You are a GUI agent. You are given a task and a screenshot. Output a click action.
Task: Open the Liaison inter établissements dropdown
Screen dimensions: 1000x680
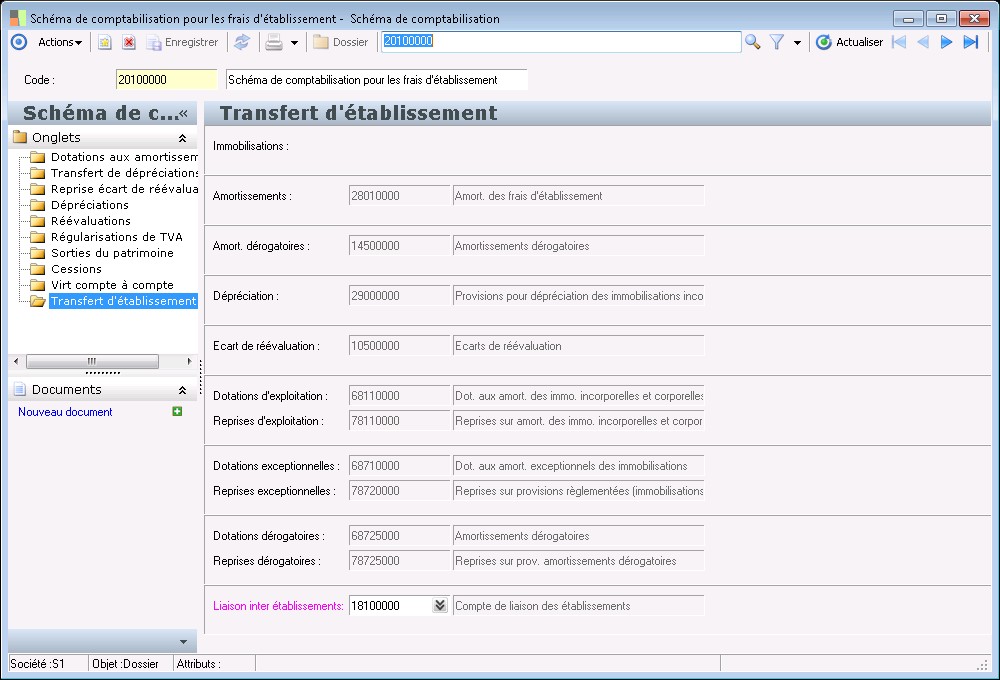(439, 606)
